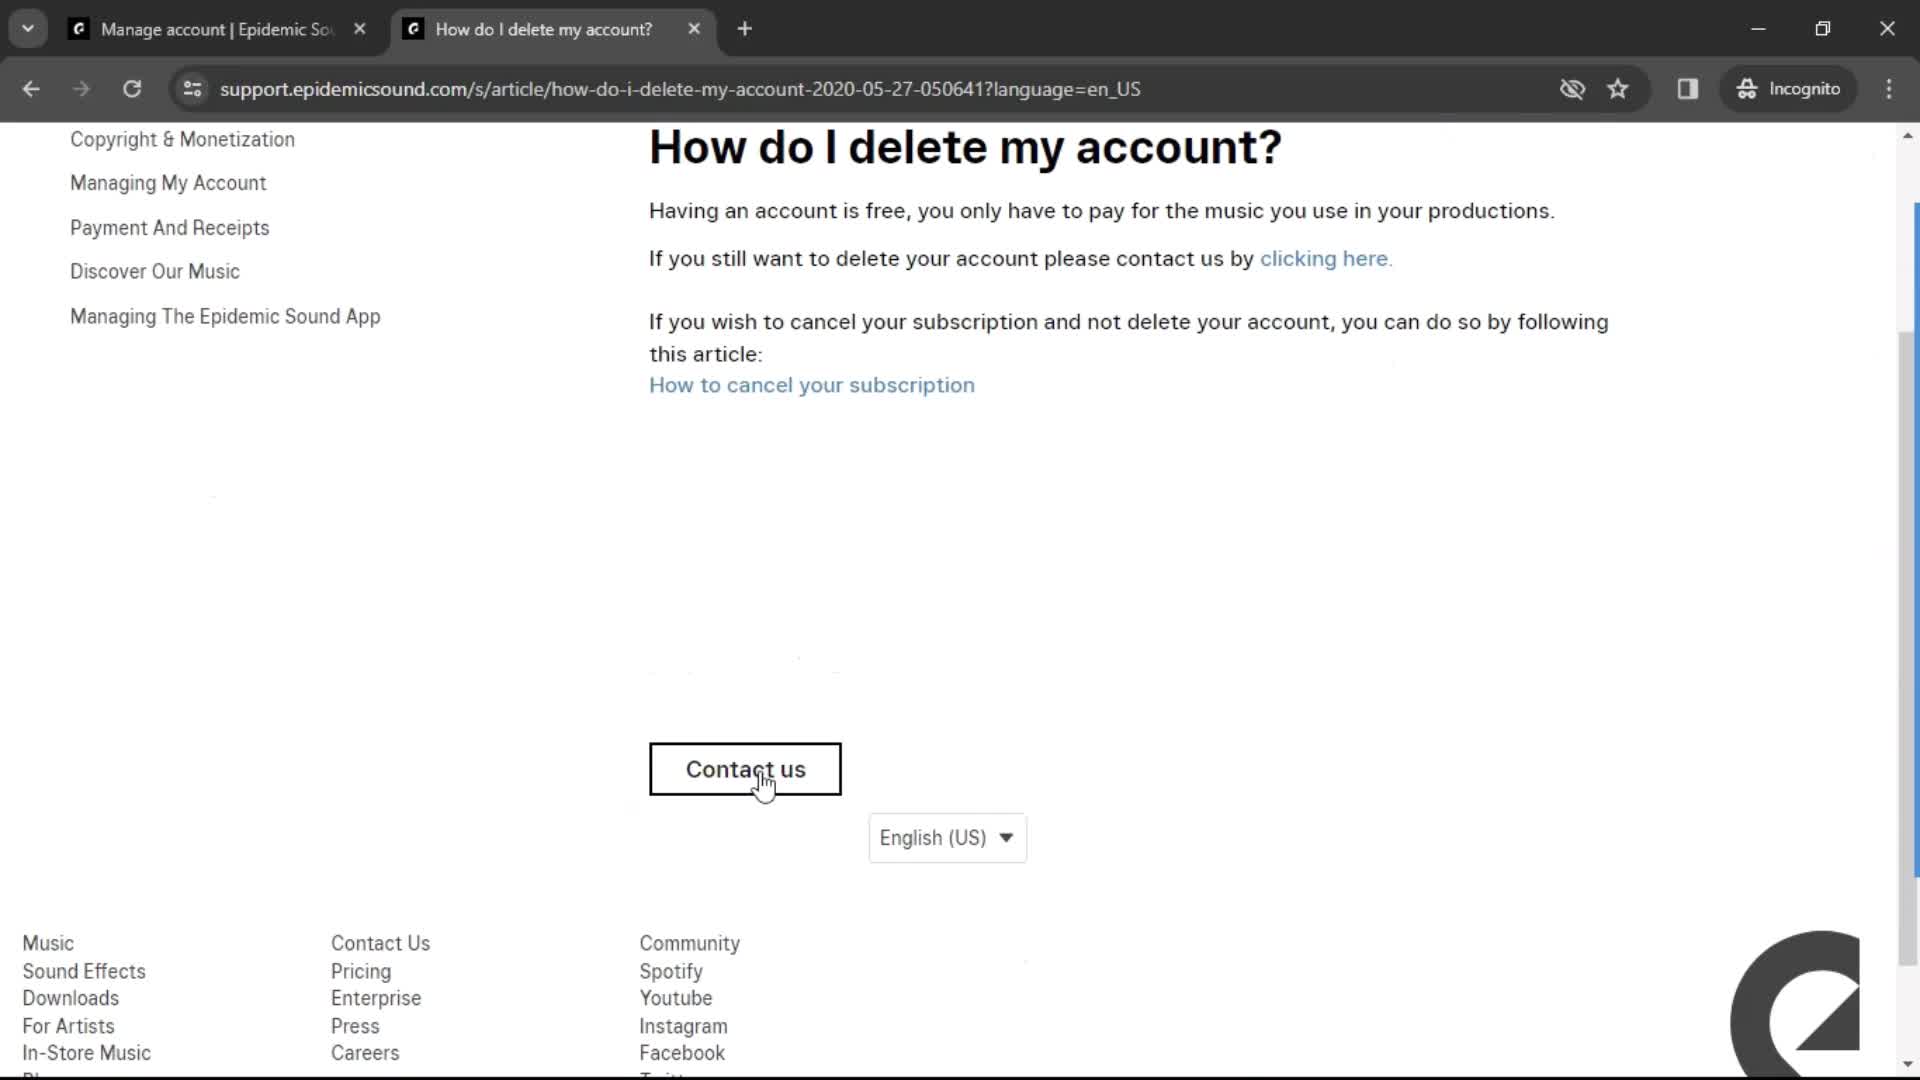1920x1080 pixels.
Task: Click the browser back arrow
Action: (x=31, y=89)
